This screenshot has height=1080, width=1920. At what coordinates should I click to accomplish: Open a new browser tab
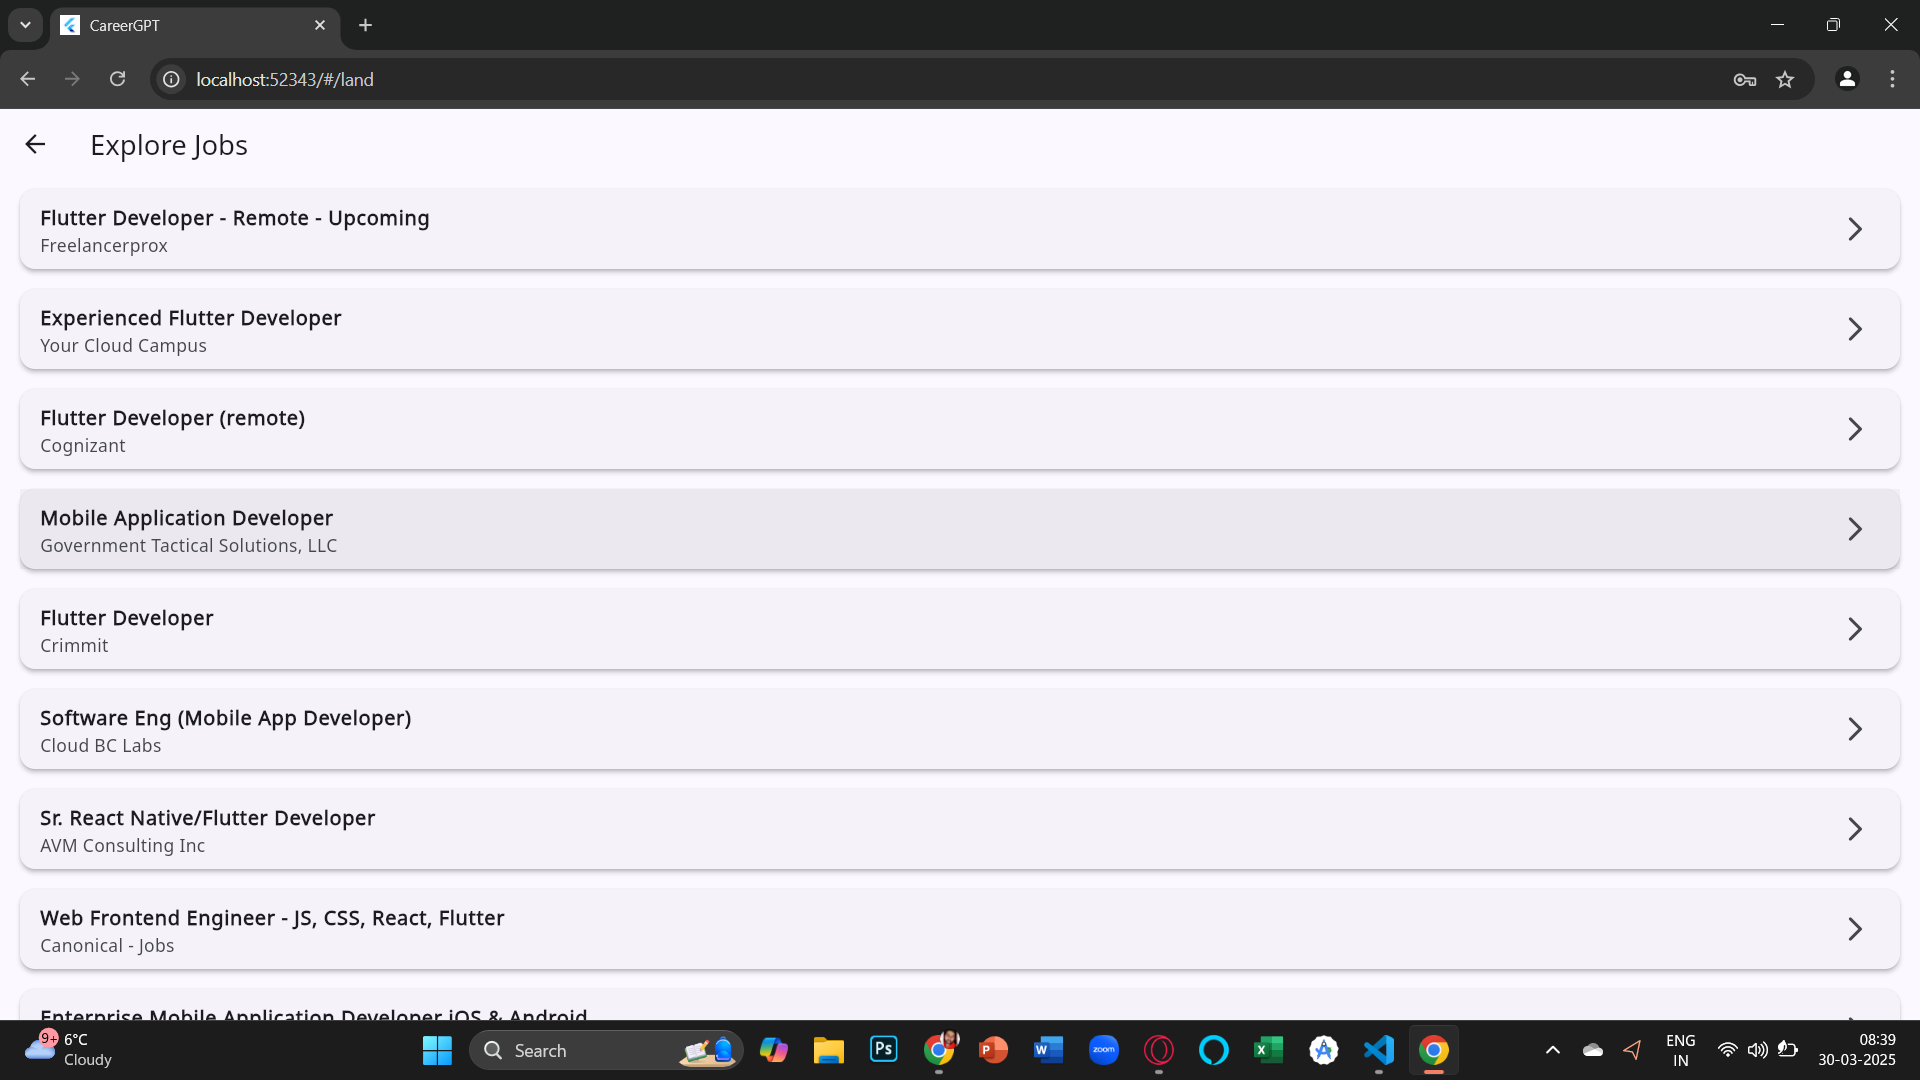[x=366, y=25]
